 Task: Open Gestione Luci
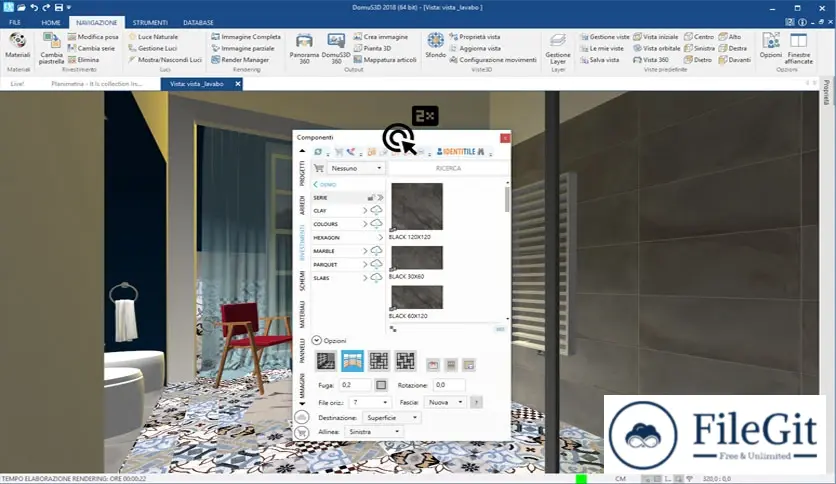click(152, 48)
